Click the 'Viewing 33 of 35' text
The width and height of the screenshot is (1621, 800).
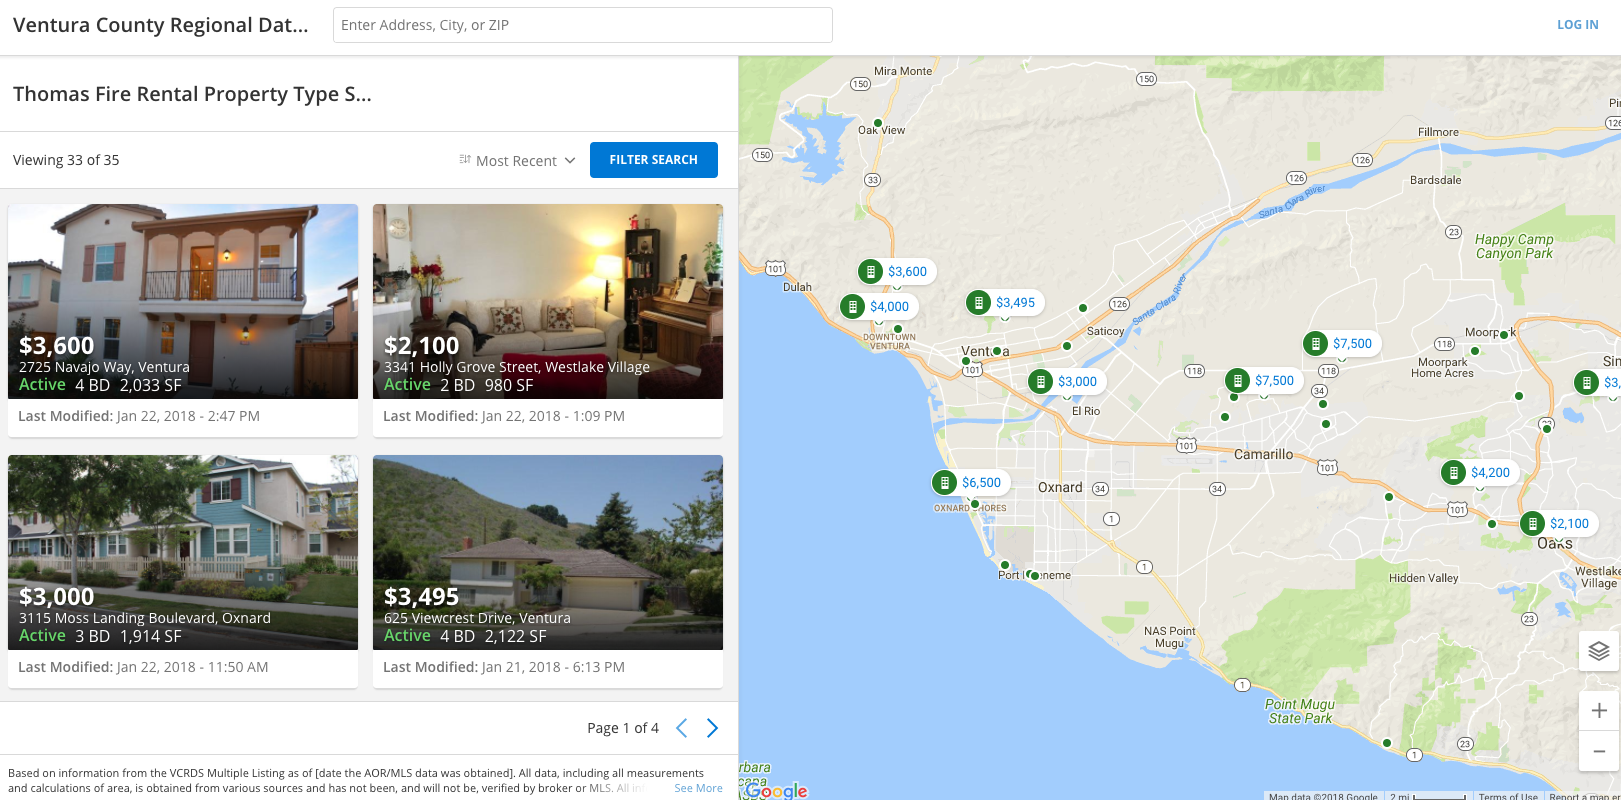click(x=66, y=160)
